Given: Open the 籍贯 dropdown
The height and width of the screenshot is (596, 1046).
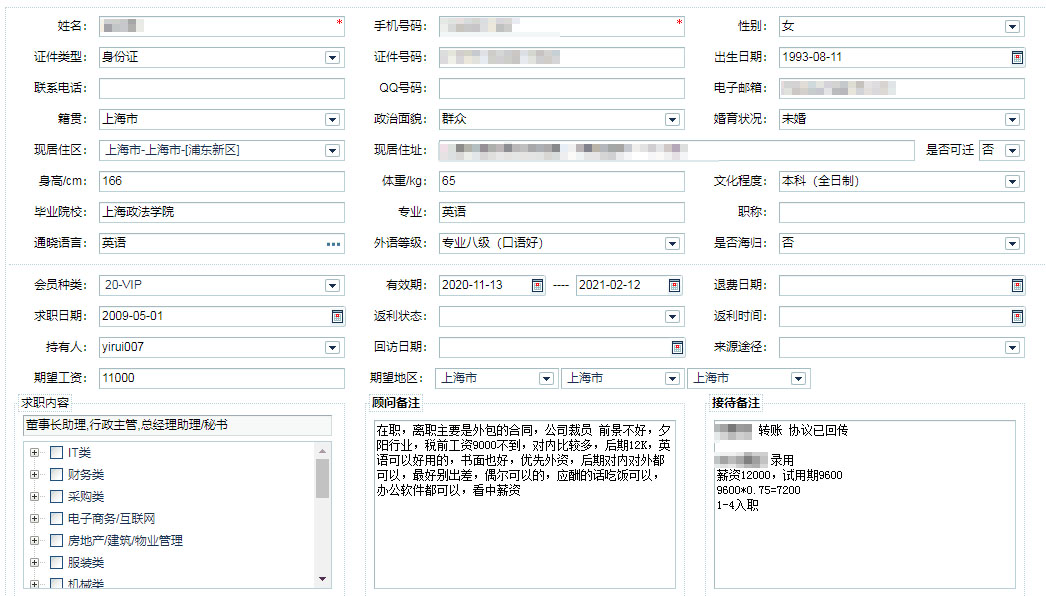Looking at the screenshot, I should click(x=332, y=119).
